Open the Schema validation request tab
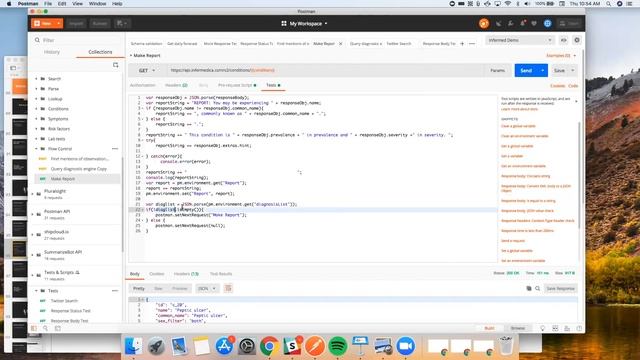This screenshot has width=640, height=360. [146, 44]
